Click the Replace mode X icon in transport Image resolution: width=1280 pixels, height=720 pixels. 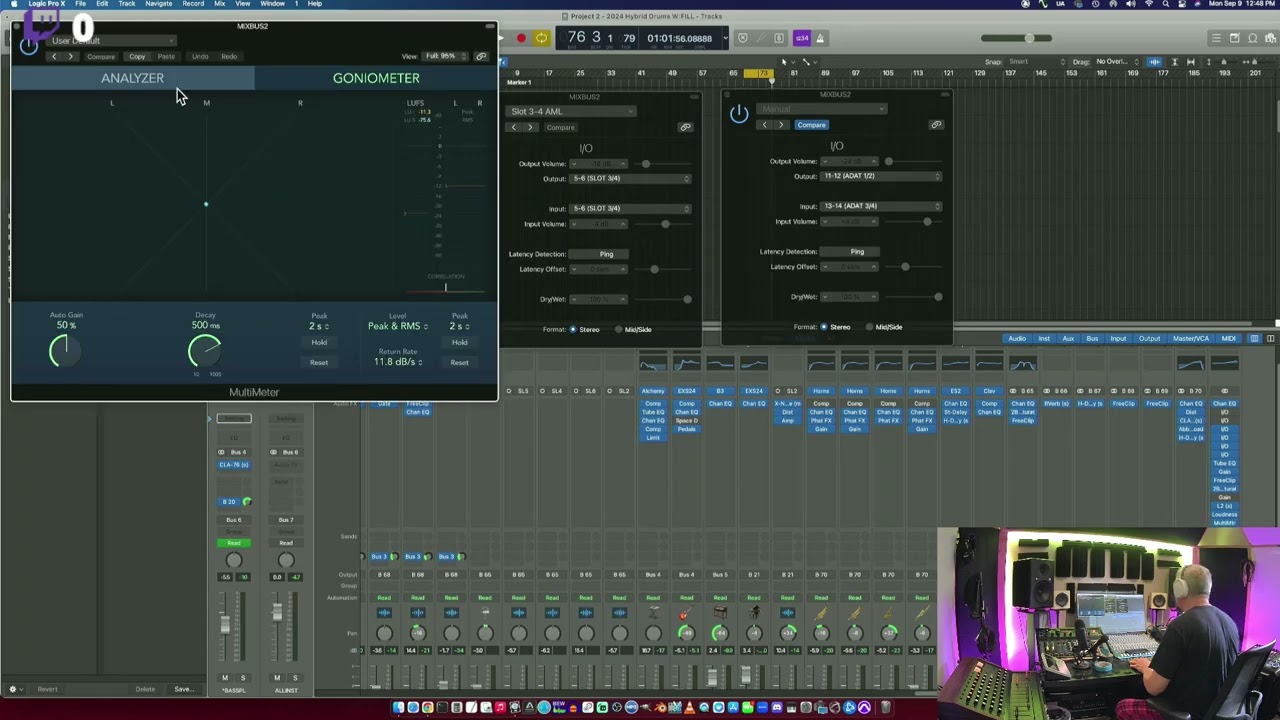pyautogui.click(x=742, y=38)
